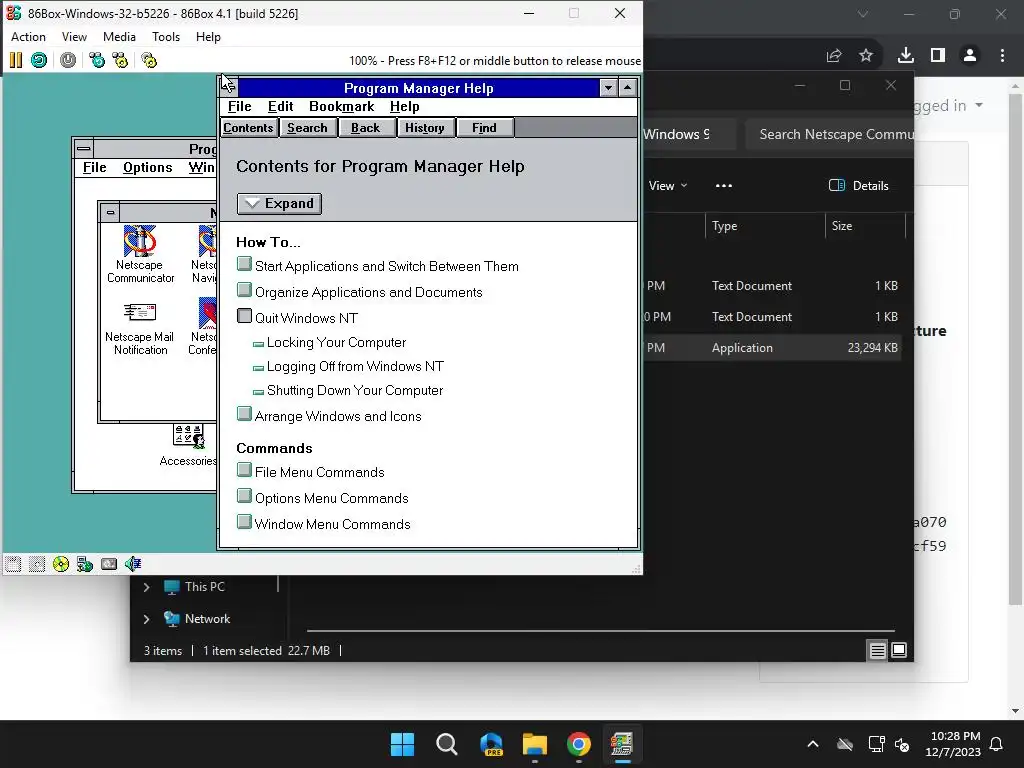Open Explorer See more ellipsis menu
Screen dimensions: 1024x768
[x=724, y=185]
